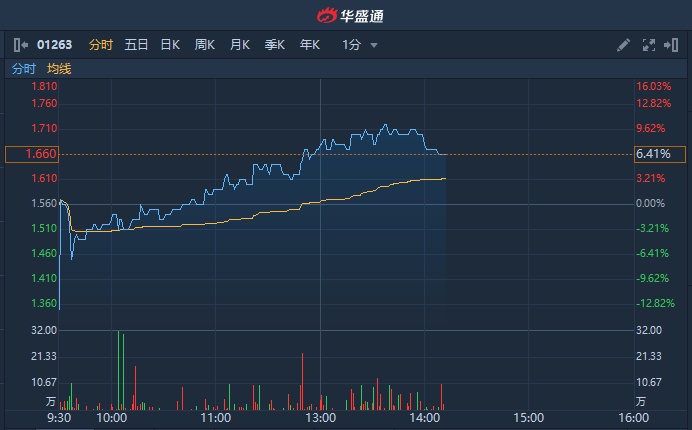Click the 13:00 marker on time axis

pos(320,418)
